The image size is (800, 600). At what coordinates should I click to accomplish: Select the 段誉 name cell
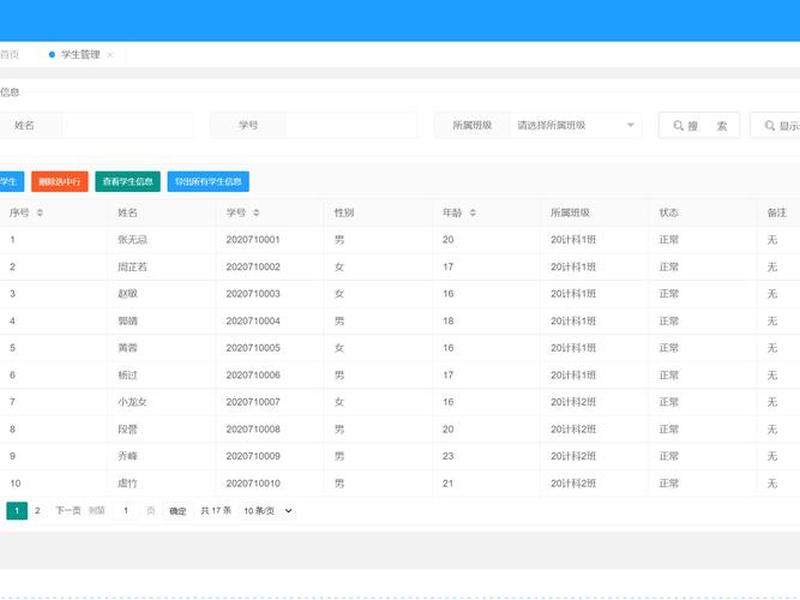click(x=128, y=429)
